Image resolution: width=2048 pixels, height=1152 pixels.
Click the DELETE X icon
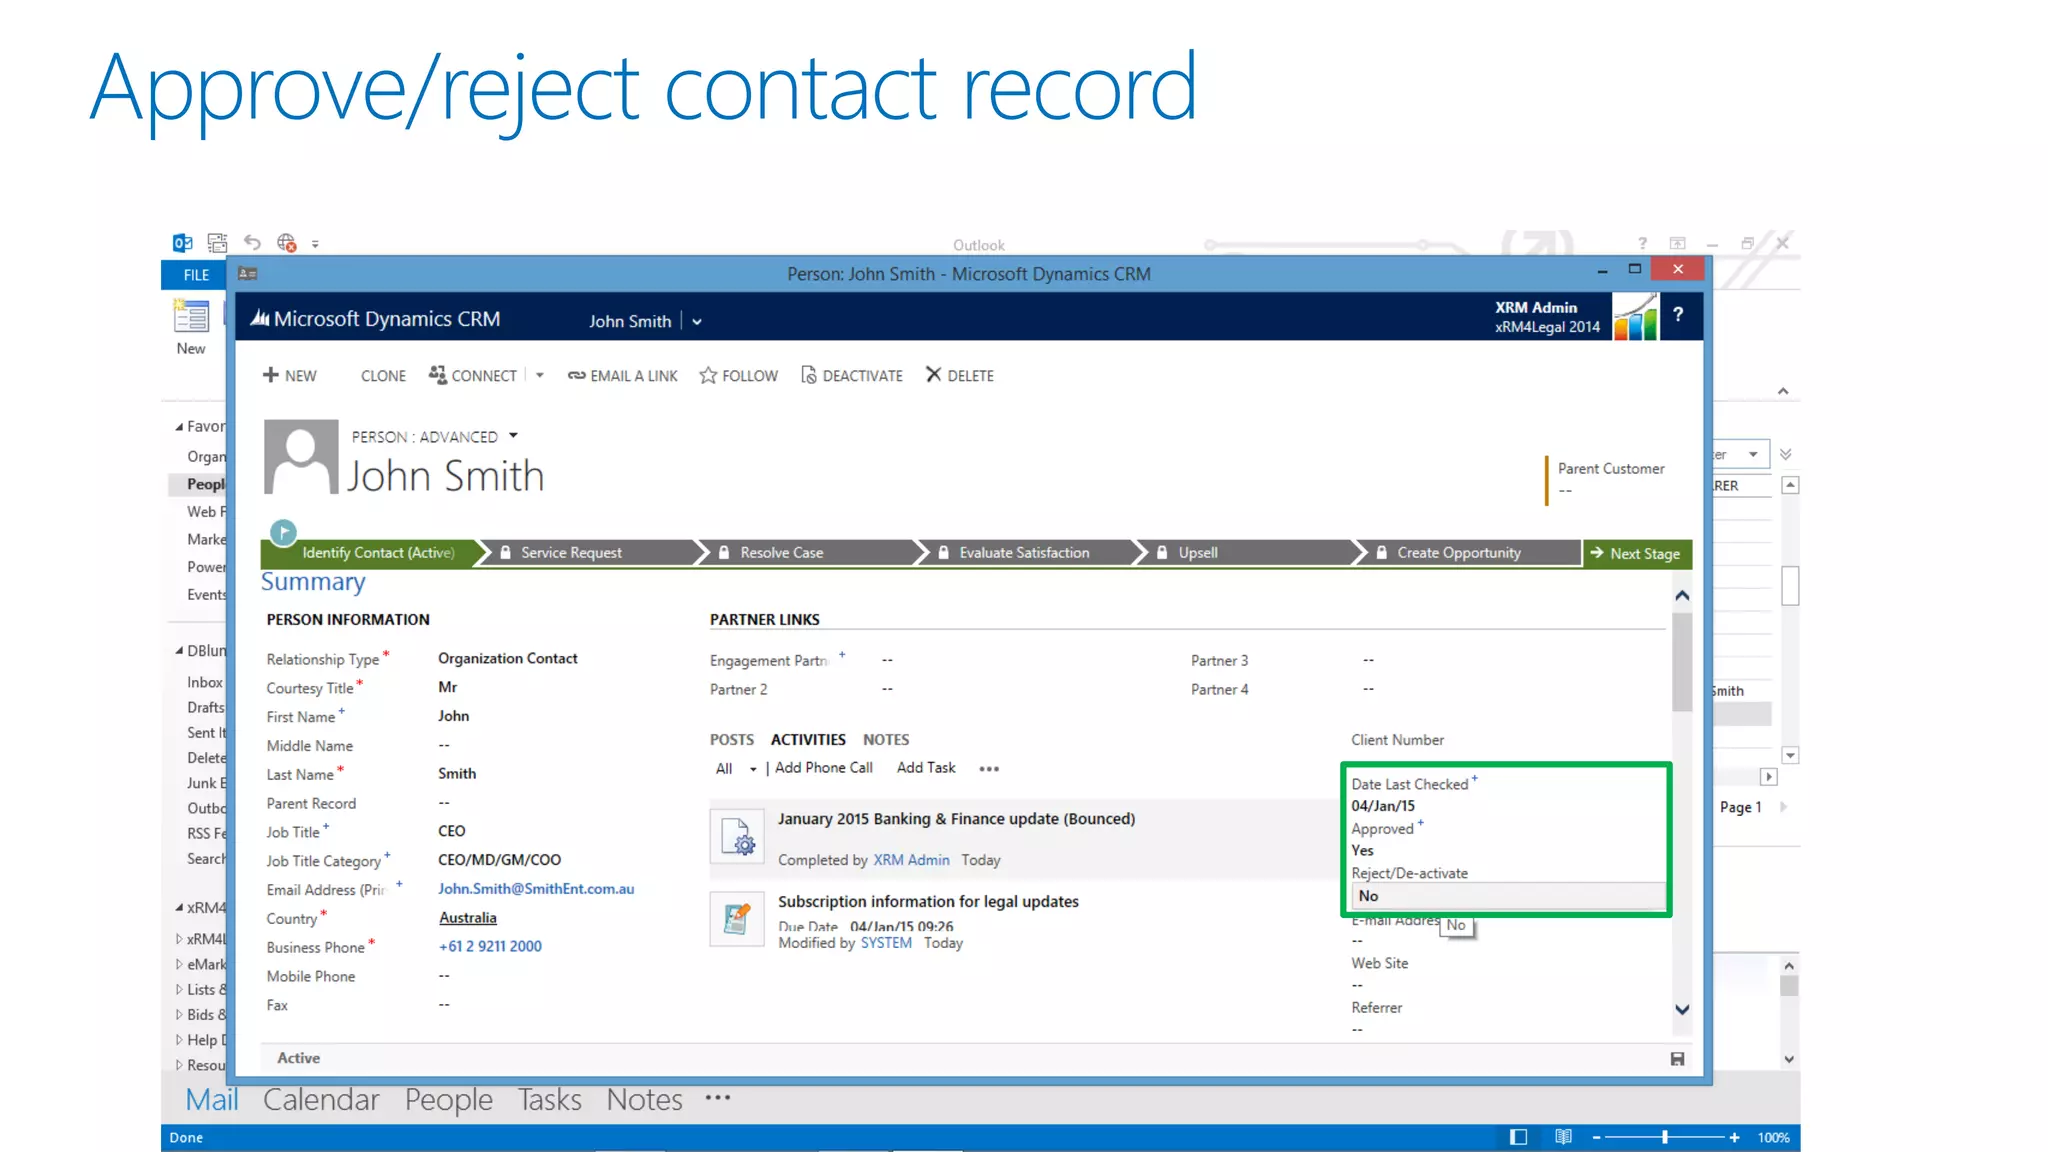pyautogui.click(x=933, y=375)
